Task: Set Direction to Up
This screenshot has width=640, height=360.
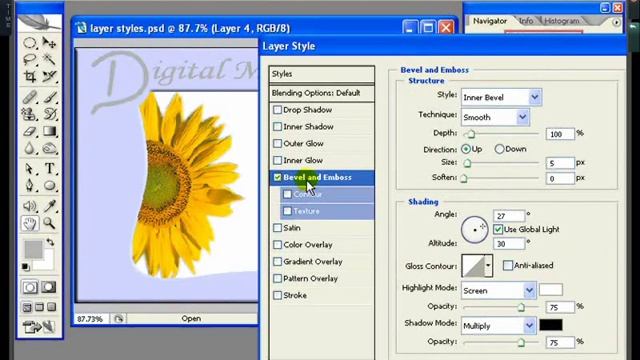Action: tap(466, 149)
